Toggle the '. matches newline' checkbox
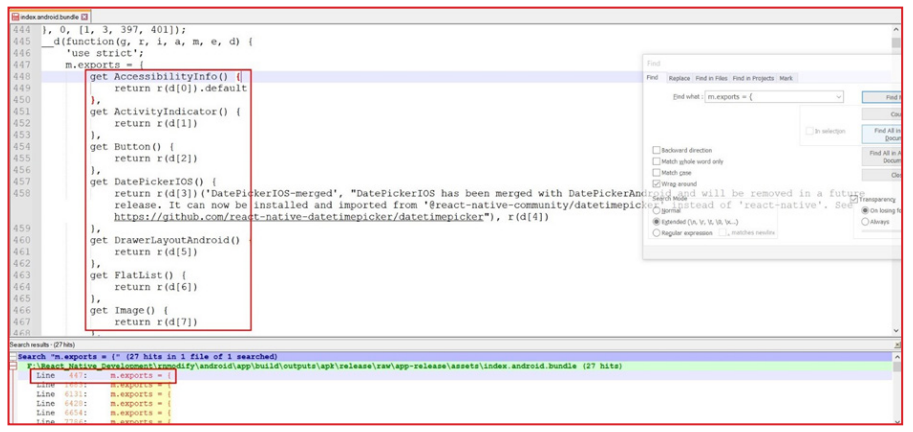The image size is (913, 432). coord(724,233)
